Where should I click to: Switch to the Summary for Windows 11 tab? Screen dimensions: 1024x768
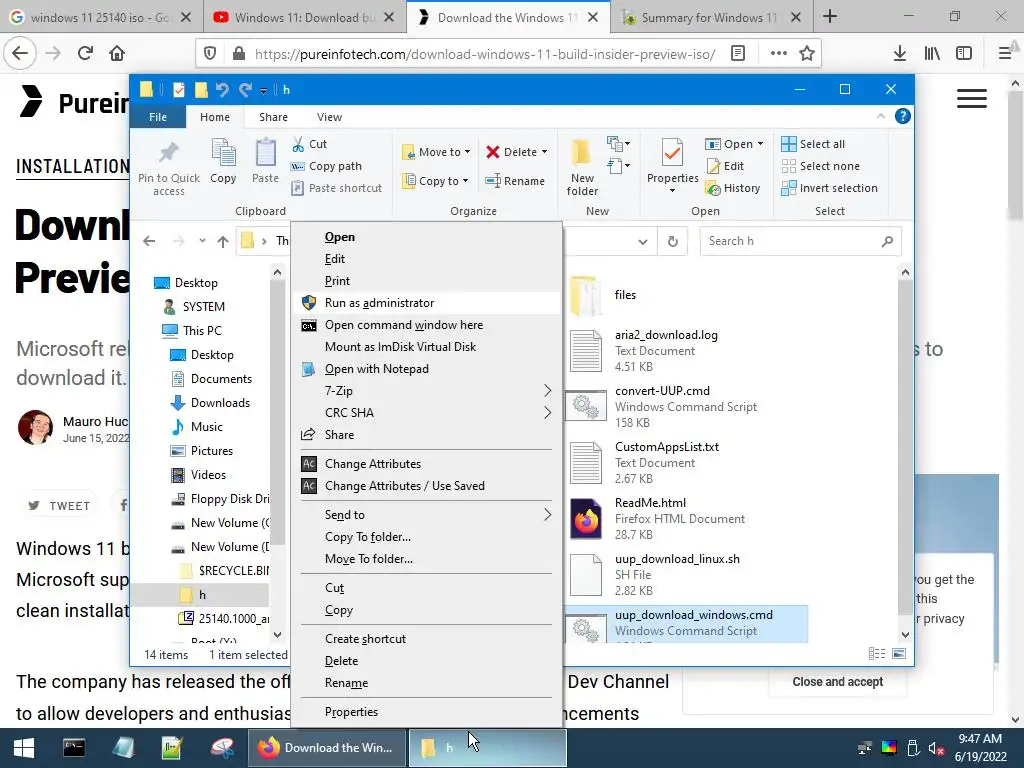(x=712, y=17)
